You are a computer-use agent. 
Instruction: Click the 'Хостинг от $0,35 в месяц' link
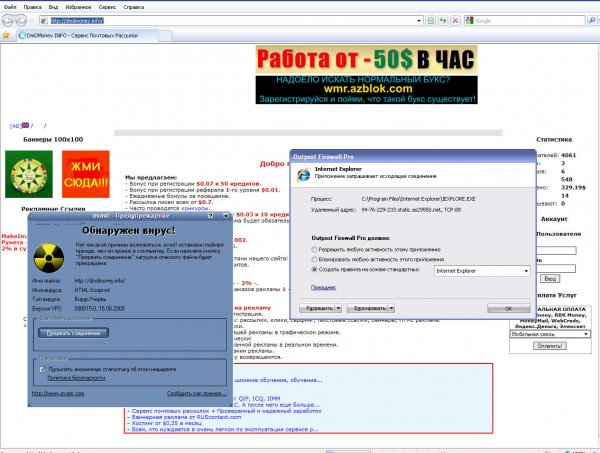[166, 423]
